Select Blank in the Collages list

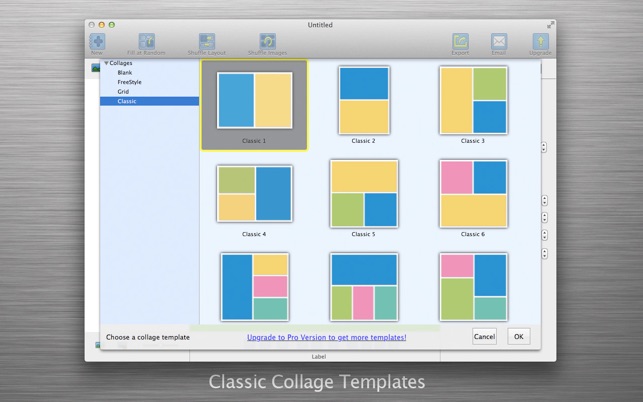tap(125, 73)
